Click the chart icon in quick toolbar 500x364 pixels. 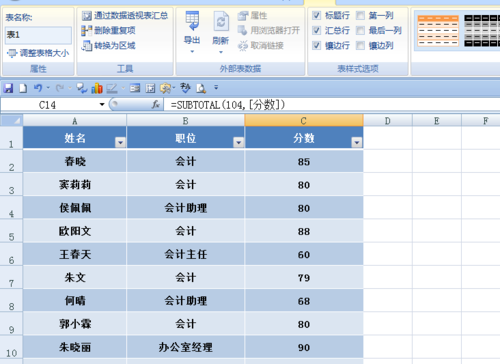tap(97, 88)
